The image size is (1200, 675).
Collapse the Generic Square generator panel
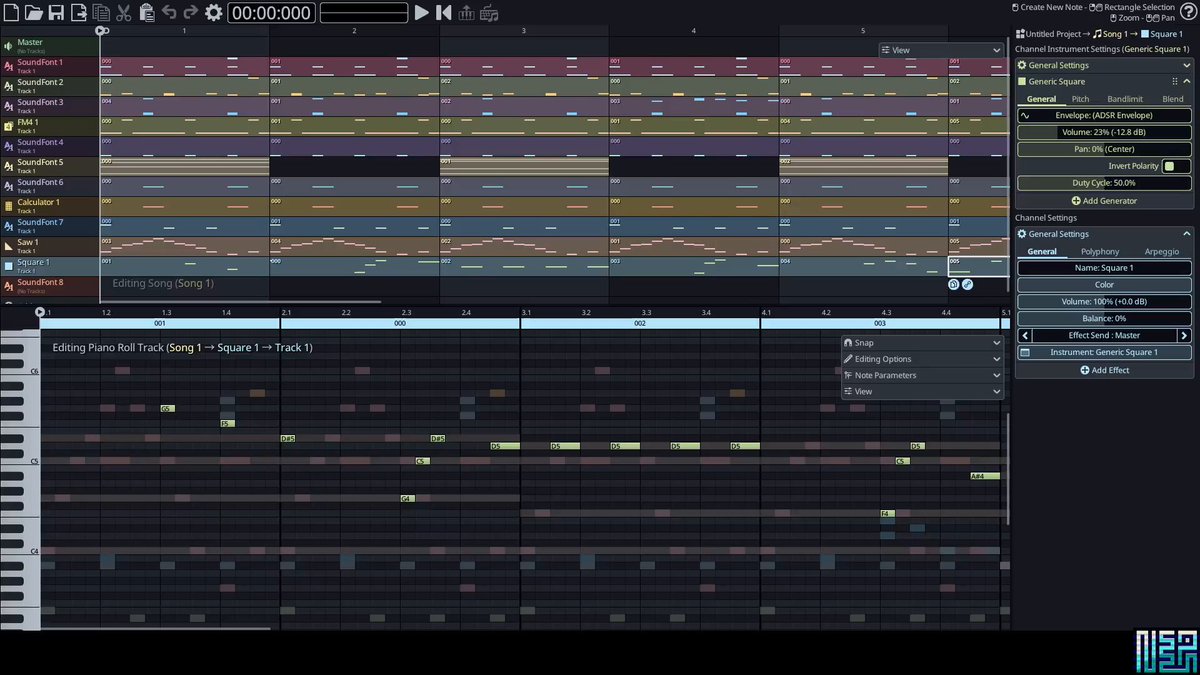pyautogui.click(x=1187, y=81)
